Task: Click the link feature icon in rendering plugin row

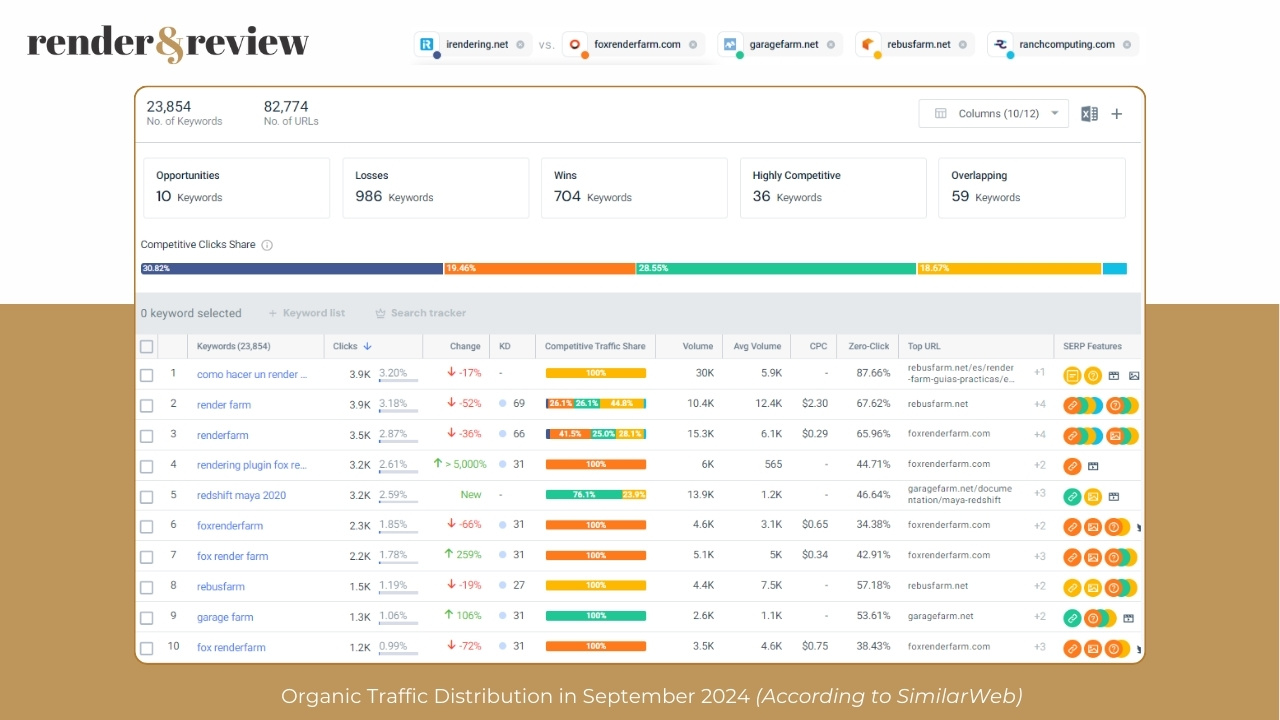Action: point(1072,465)
